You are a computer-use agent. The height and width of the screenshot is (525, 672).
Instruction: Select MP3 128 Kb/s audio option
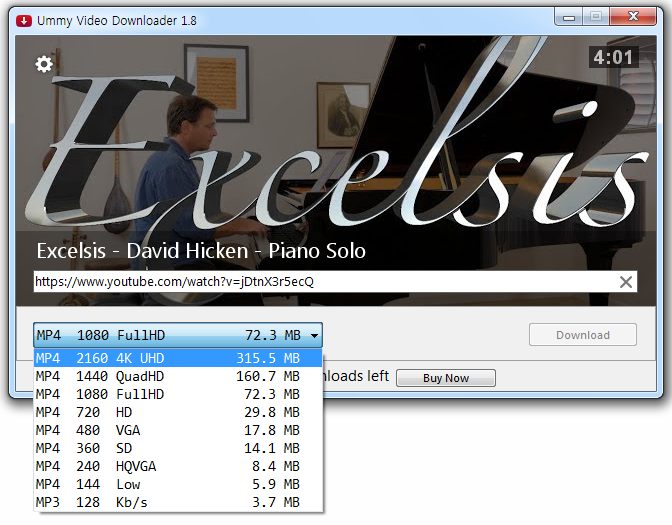(178, 502)
